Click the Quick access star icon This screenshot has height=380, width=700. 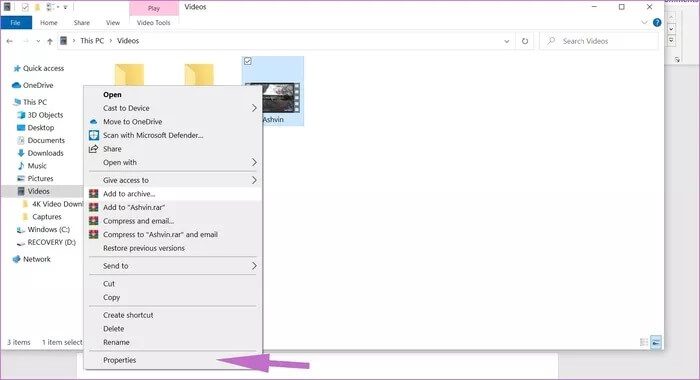(x=17, y=68)
